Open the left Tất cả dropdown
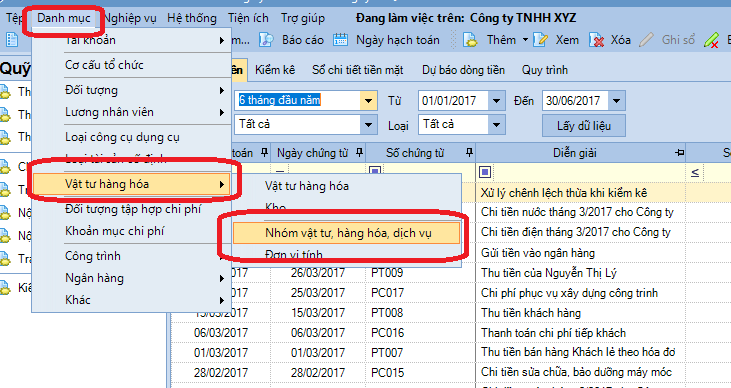The height and width of the screenshot is (388, 731). coord(368,125)
